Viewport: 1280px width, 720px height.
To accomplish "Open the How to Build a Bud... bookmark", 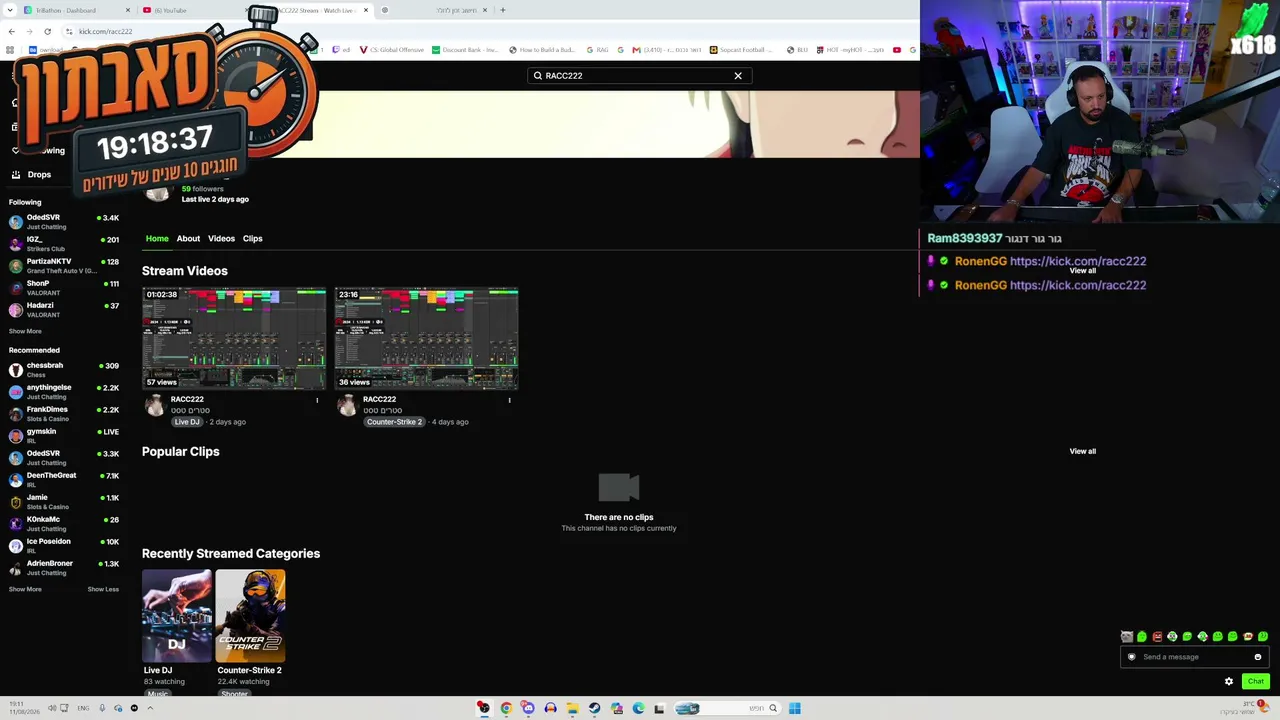I will click(541, 49).
